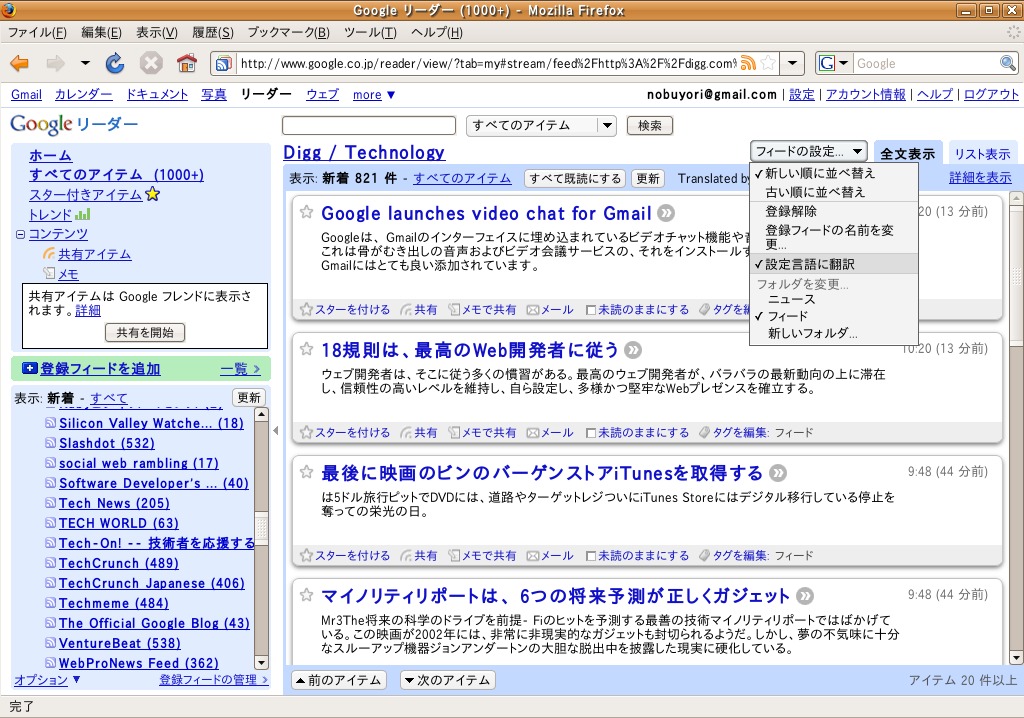1024x718 pixels.
Task: Click the TechCrunch (489) feed icon
Action: point(51,564)
